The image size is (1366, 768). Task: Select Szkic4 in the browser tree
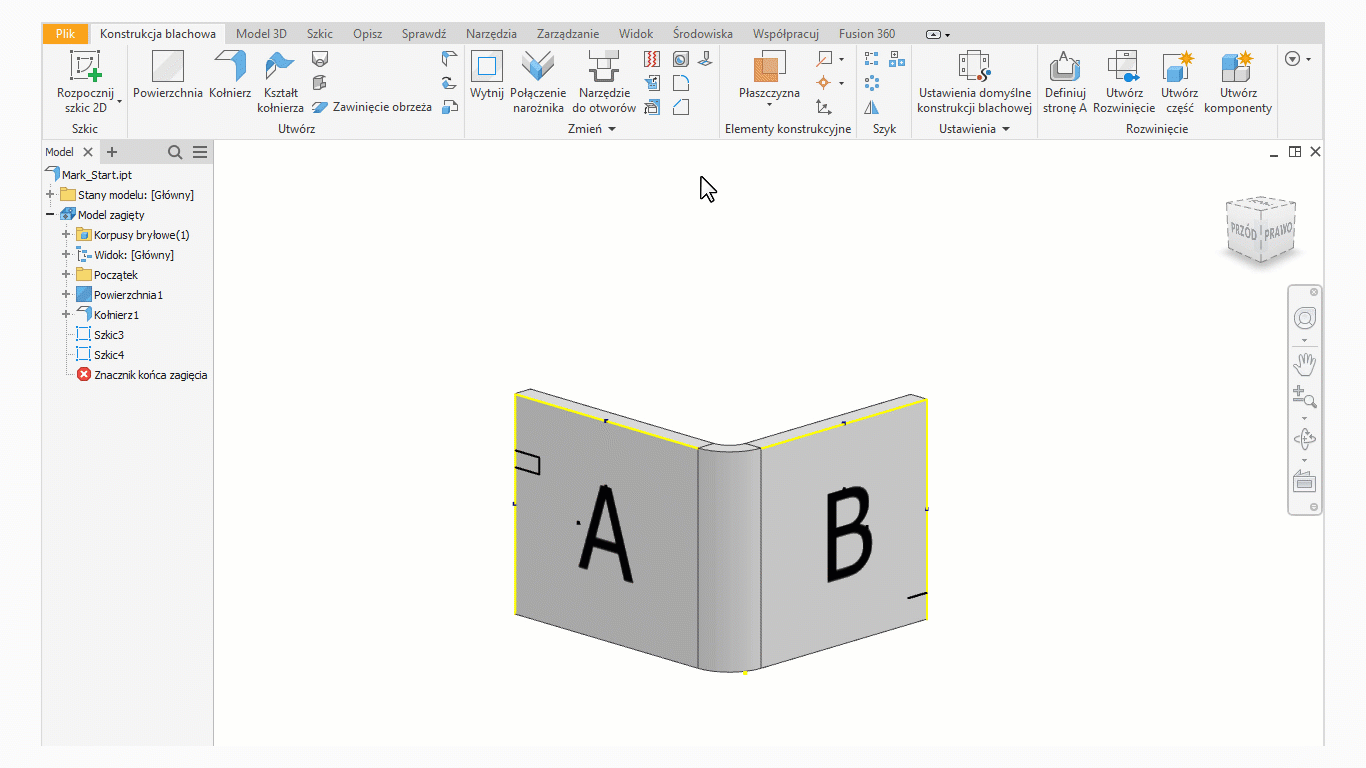tap(109, 355)
